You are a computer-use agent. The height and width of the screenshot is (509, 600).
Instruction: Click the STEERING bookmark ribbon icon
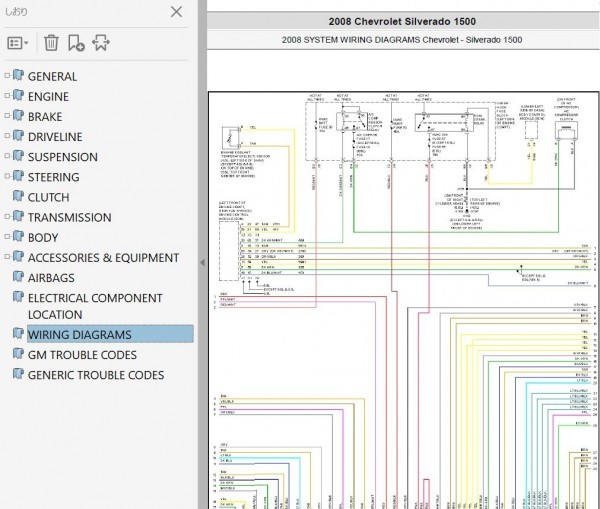coord(18,175)
